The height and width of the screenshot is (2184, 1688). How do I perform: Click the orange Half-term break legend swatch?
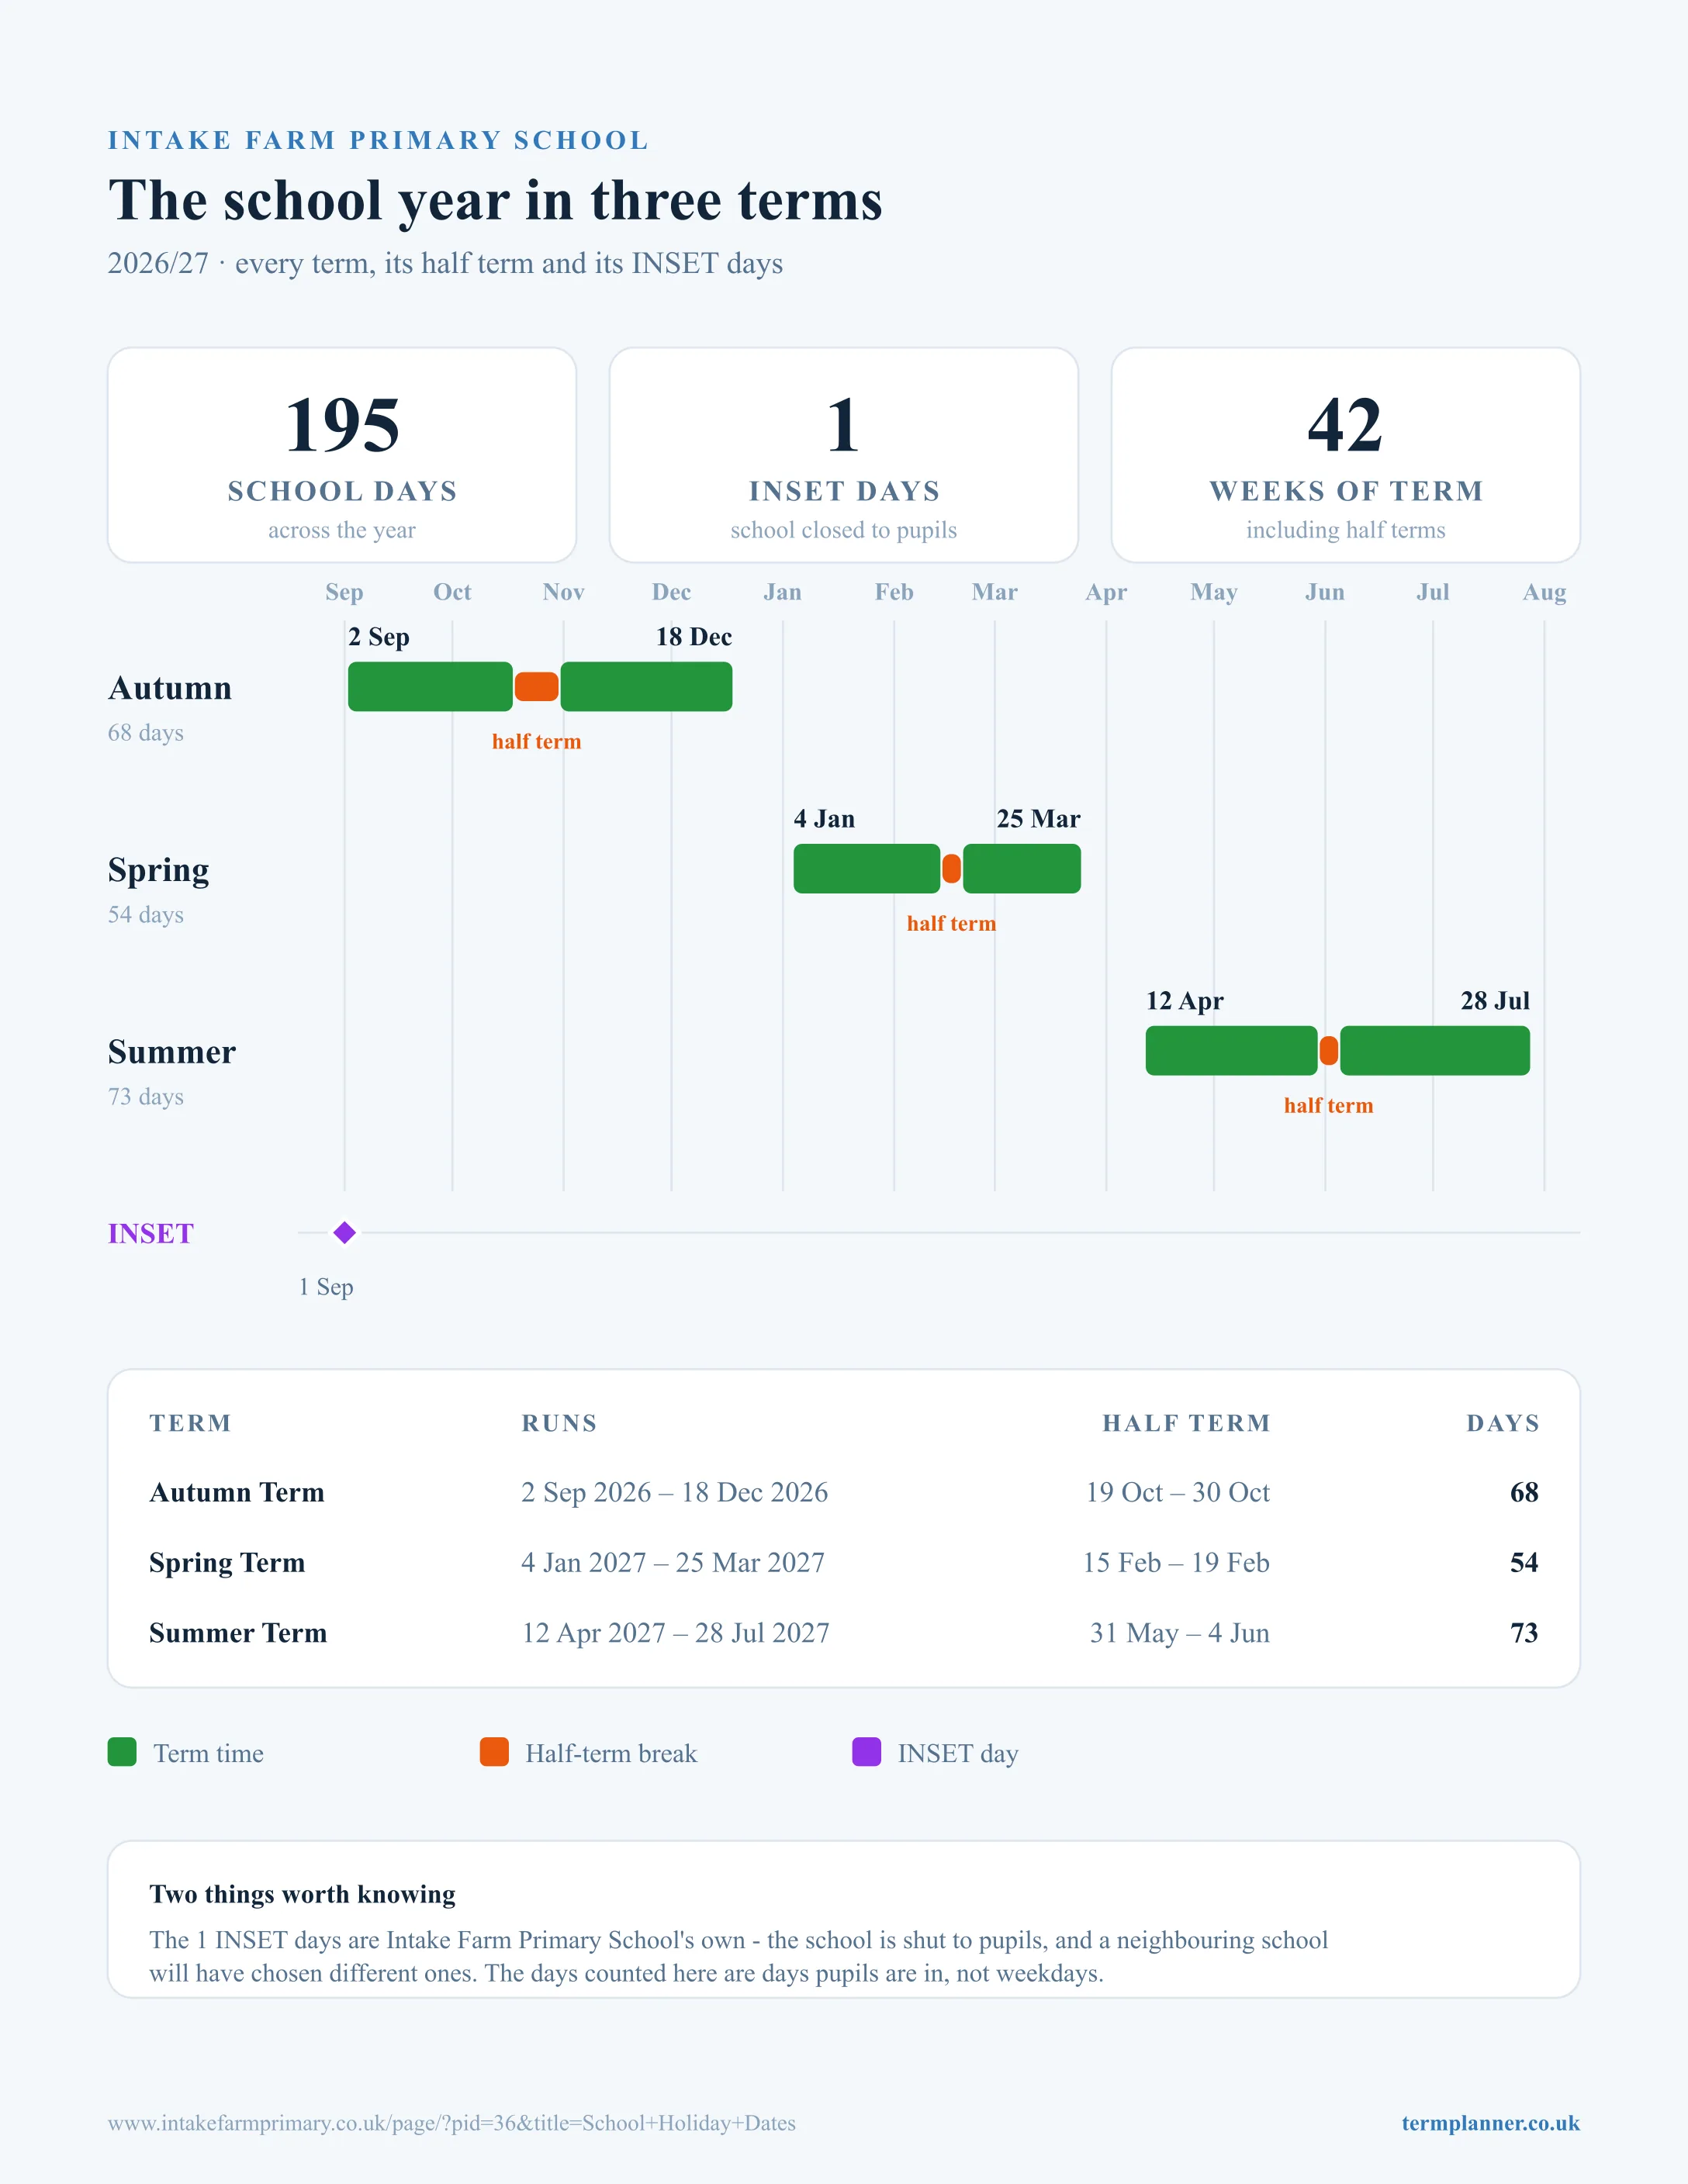click(x=494, y=1752)
